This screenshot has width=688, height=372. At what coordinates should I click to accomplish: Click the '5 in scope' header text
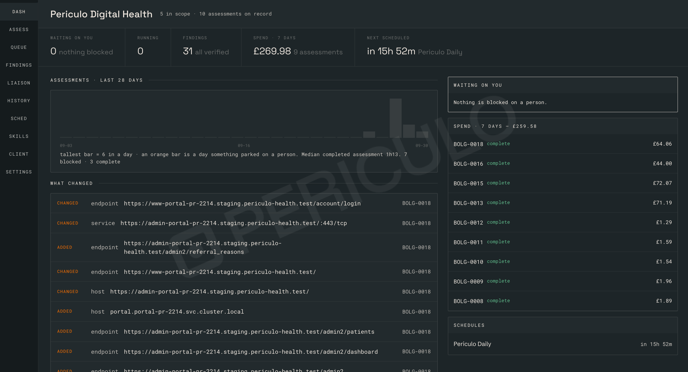coord(175,14)
